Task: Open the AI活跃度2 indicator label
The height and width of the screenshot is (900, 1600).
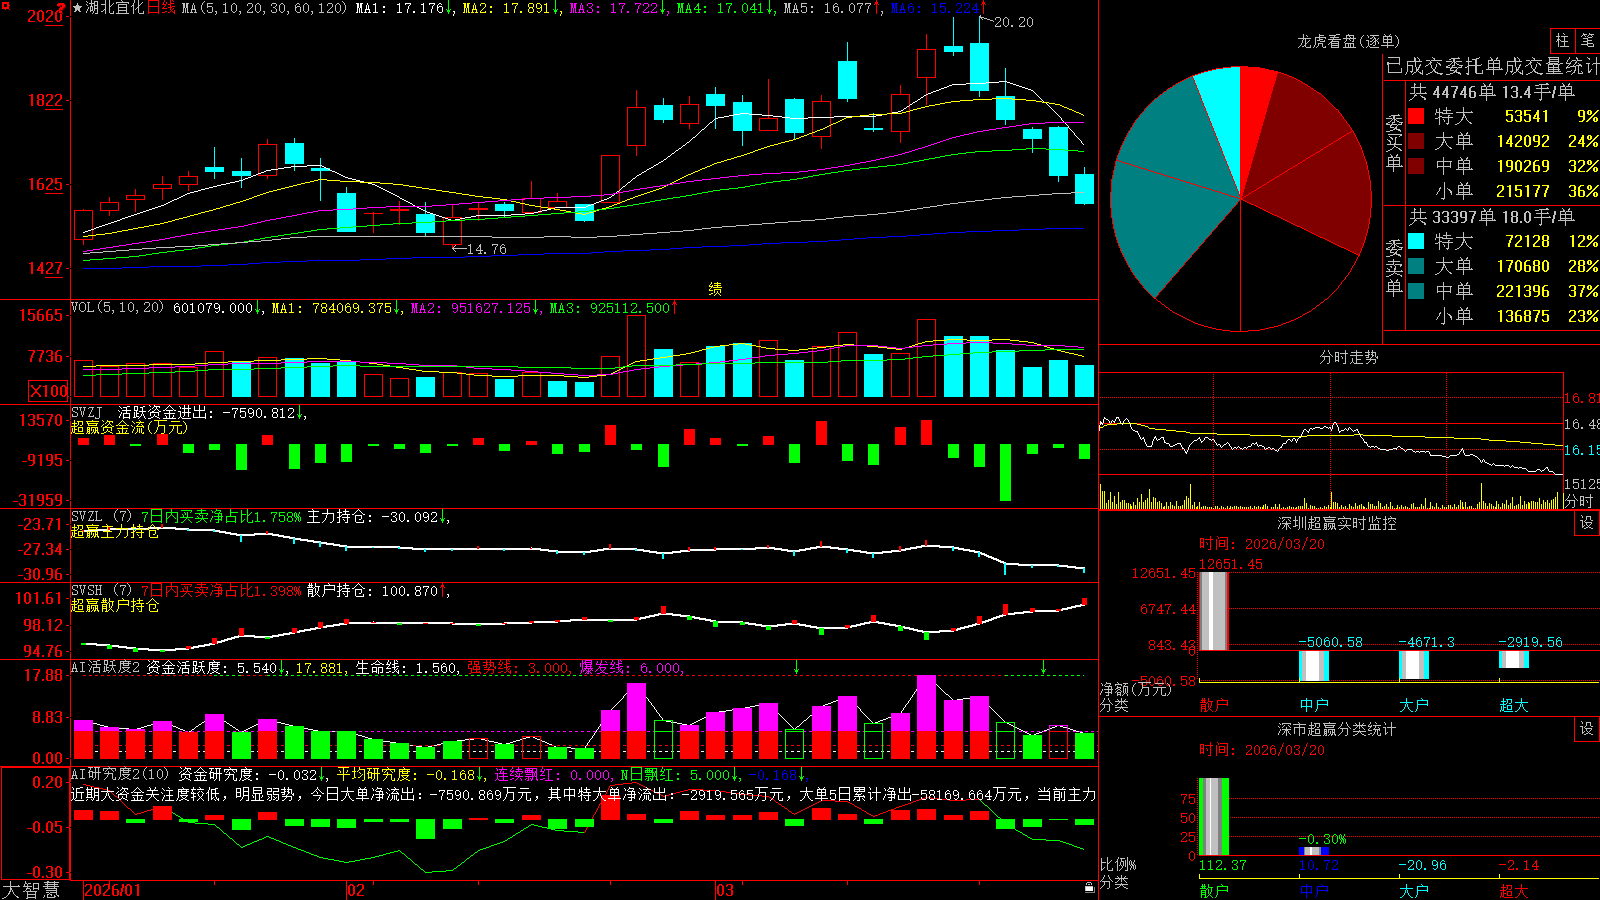Action: (106, 667)
